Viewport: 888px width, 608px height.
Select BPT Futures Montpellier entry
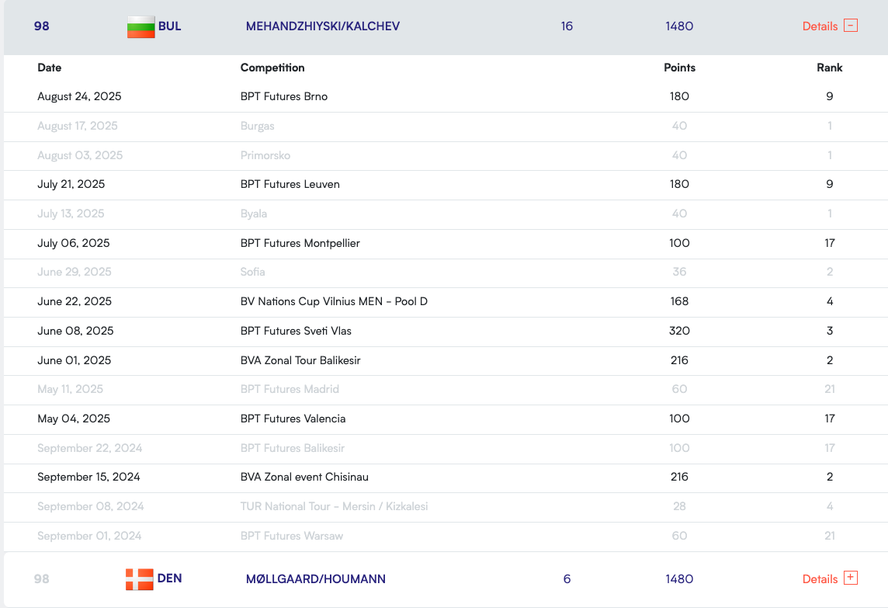(300, 243)
